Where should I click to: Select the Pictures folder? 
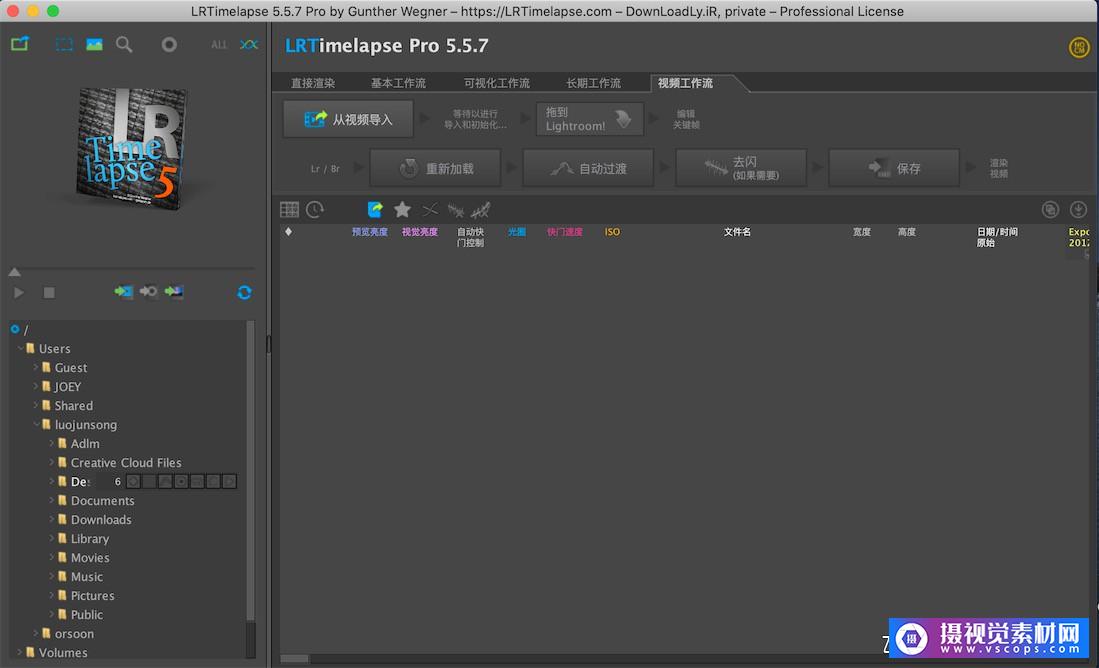point(93,596)
